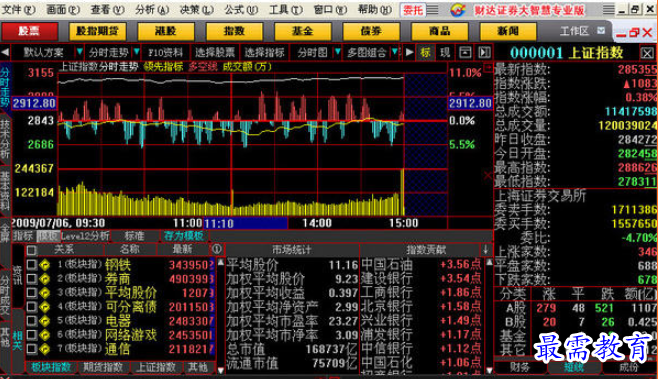The width and height of the screenshot is (658, 379).
Task: Click the down arrow of sector list scrollbar
Action: coord(220,370)
